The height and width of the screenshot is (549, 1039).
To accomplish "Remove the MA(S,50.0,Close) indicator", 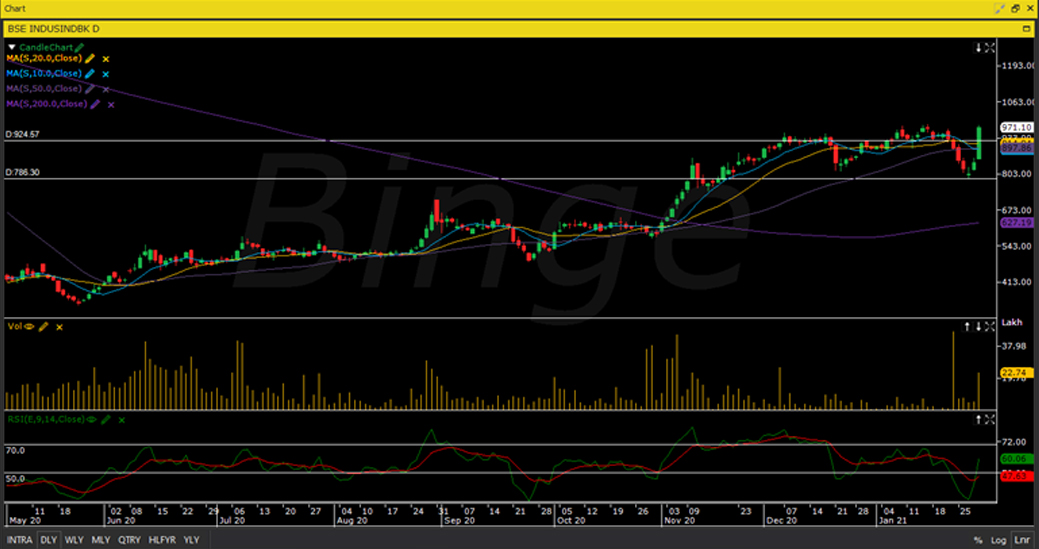I will point(105,89).
